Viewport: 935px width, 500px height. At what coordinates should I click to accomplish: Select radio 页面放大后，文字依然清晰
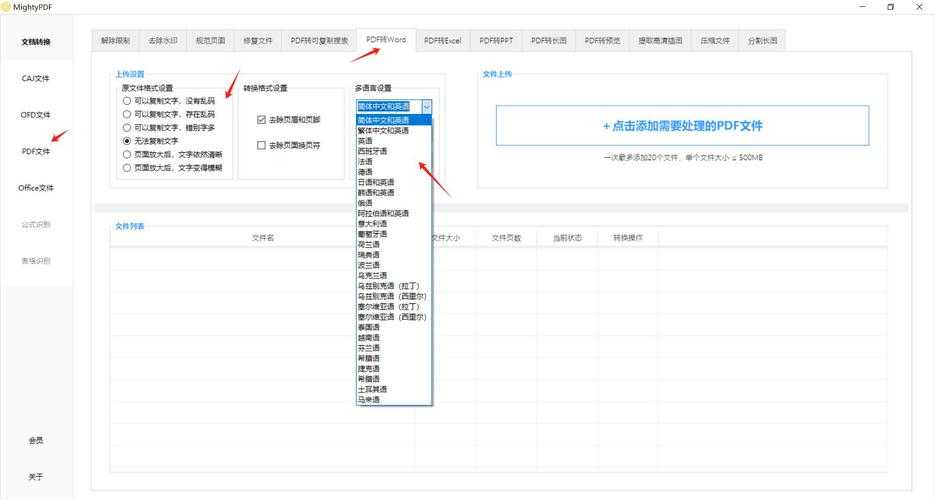pos(172,154)
